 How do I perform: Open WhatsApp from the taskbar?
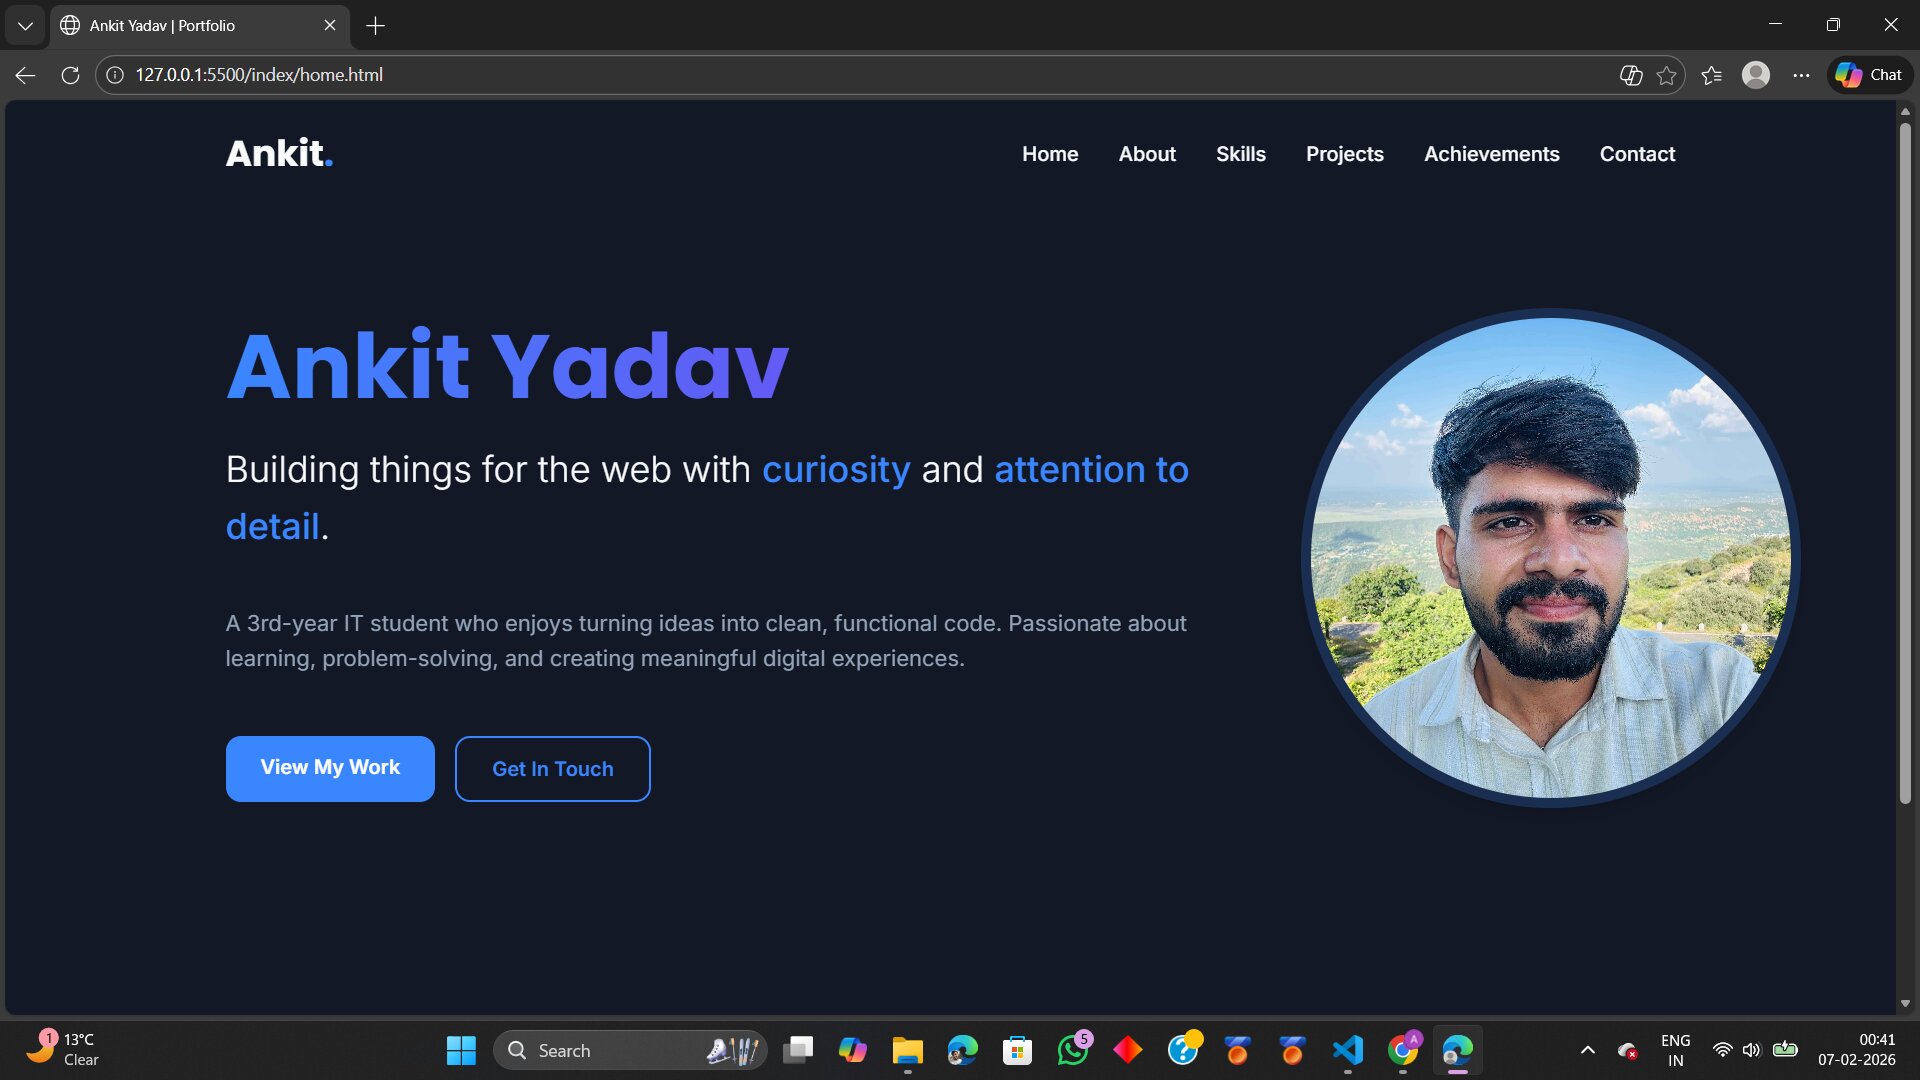1072,1050
